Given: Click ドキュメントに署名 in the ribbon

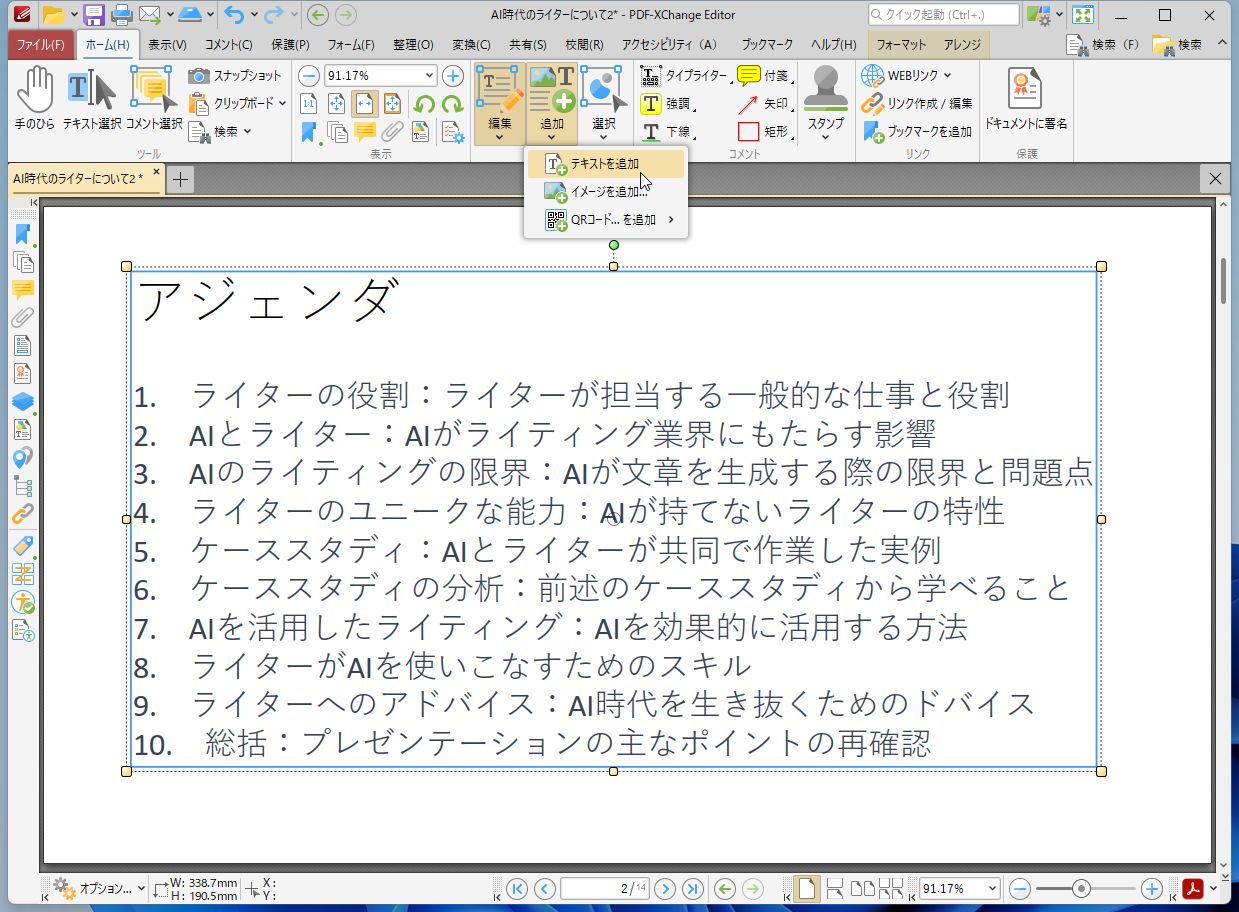Looking at the screenshot, I should 1023,98.
